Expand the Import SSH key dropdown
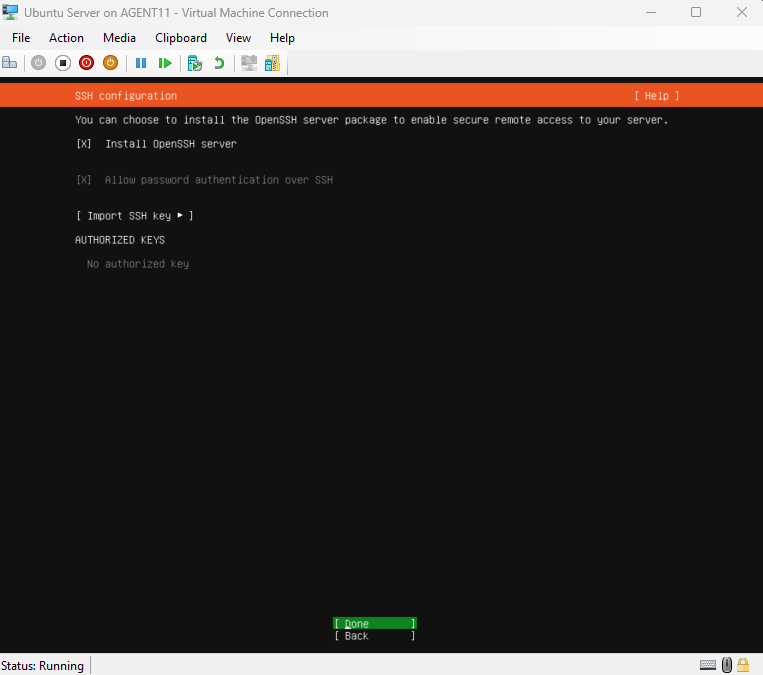The height and width of the screenshot is (675, 763). [134, 216]
